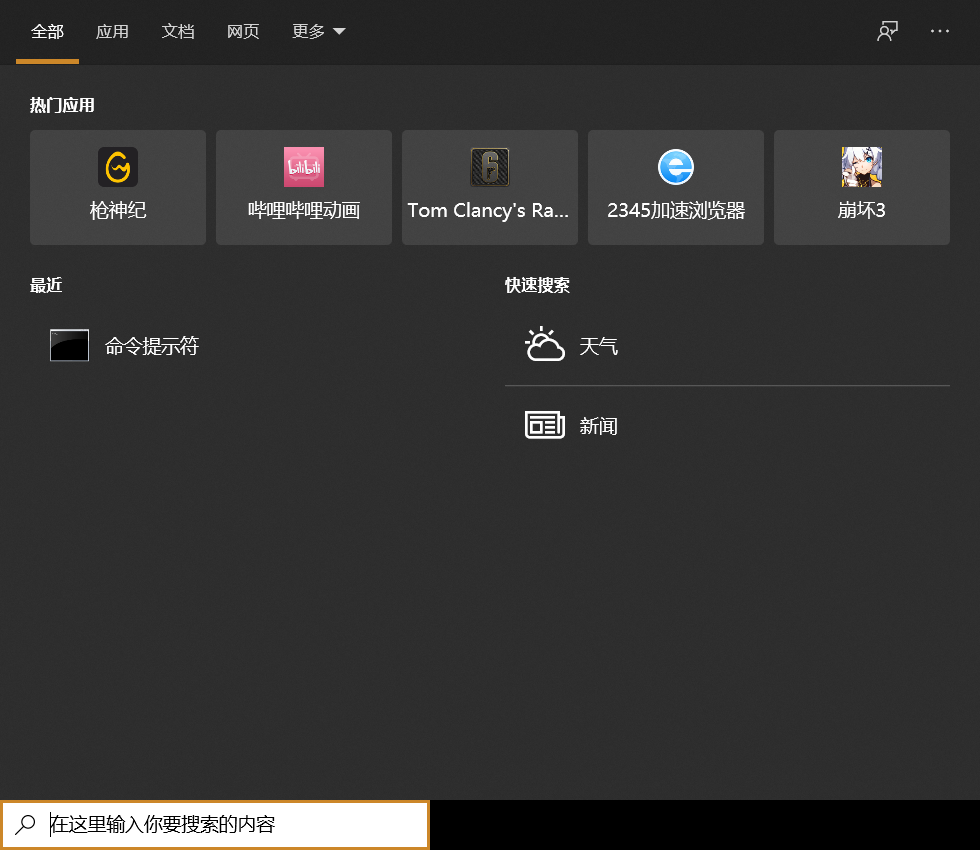The width and height of the screenshot is (980, 850).
Task: Open the feedback person icon at top right
Action: click(887, 31)
